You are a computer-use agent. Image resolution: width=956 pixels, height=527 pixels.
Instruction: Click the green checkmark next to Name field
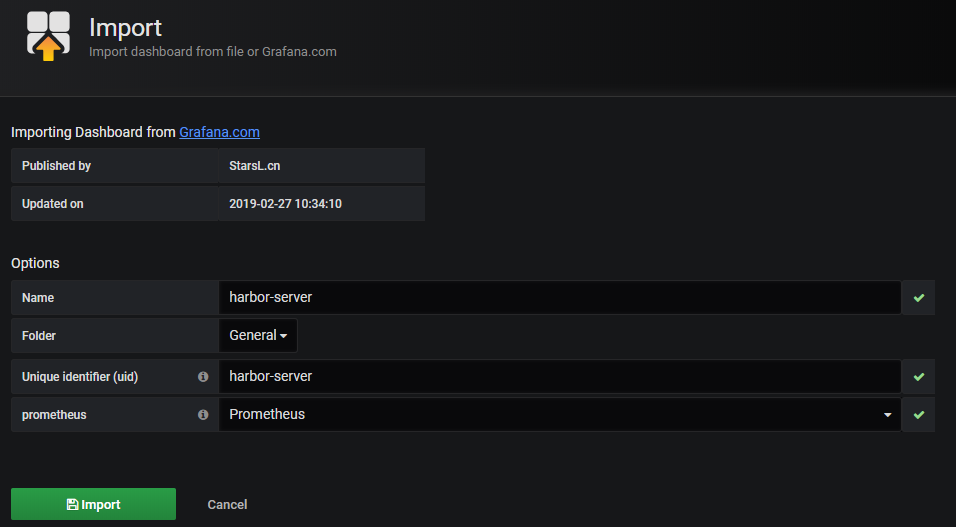[x=919, y=298]
